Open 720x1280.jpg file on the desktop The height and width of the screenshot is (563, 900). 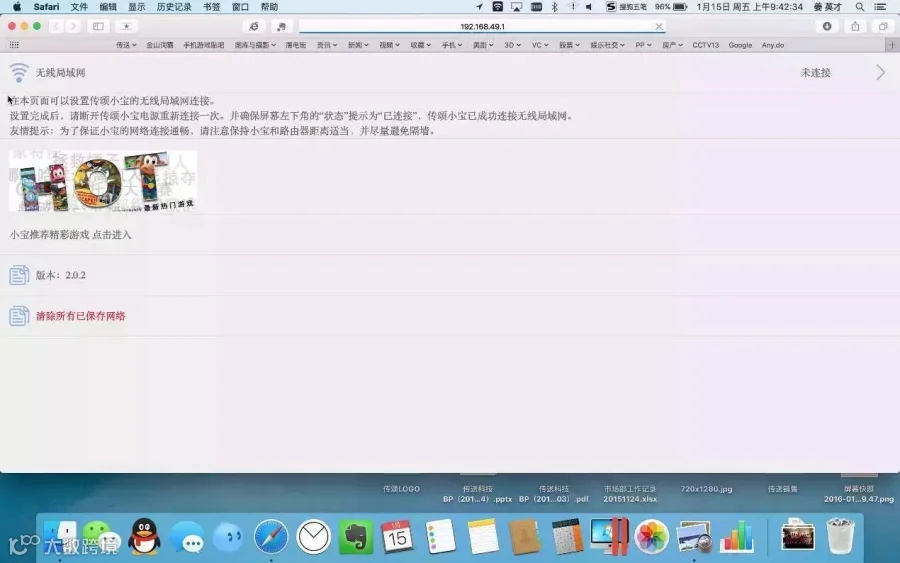click(x=706, y=489)
